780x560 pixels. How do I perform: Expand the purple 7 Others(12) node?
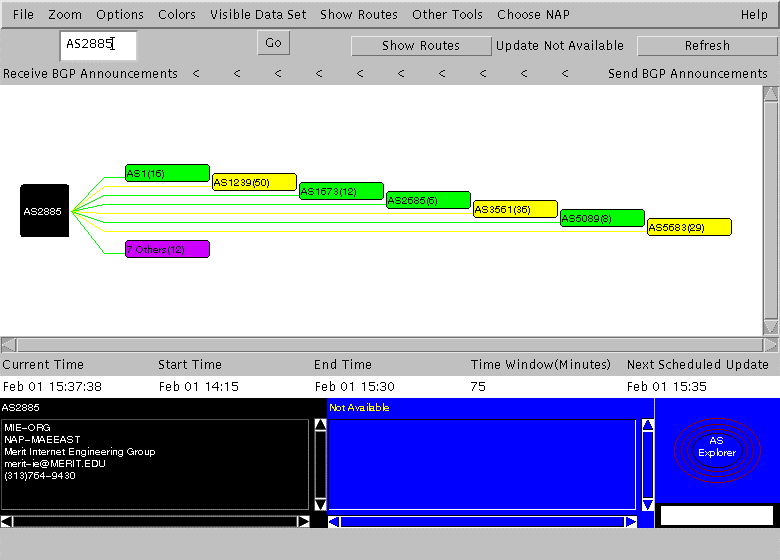coord(167,249)
